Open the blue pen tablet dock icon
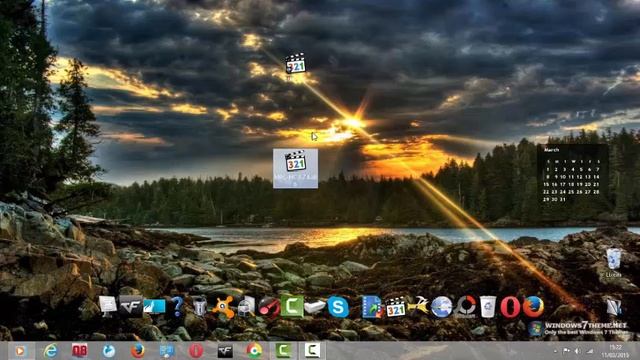 (154, 306)
